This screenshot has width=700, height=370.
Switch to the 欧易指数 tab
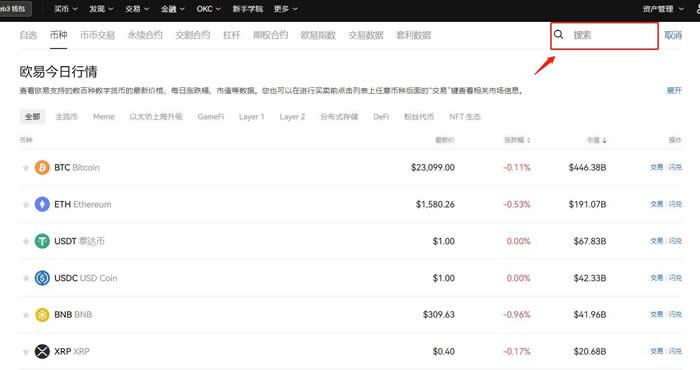point(318,35)
